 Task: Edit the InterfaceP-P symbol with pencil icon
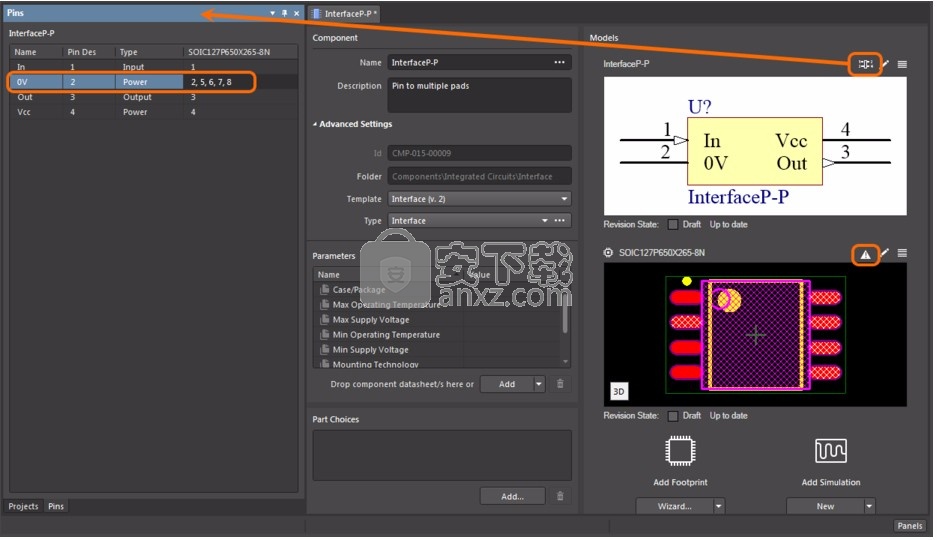(886, 64)
